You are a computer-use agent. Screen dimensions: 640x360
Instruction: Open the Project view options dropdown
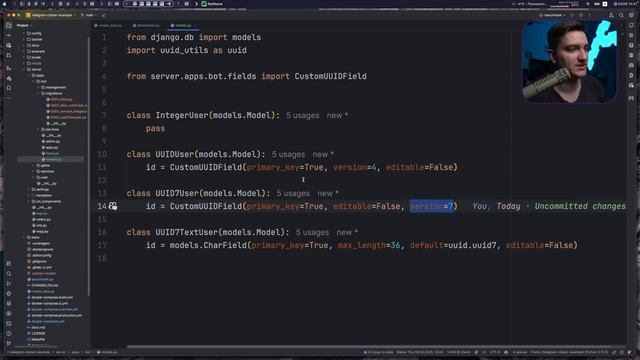(x=24, y=25)
